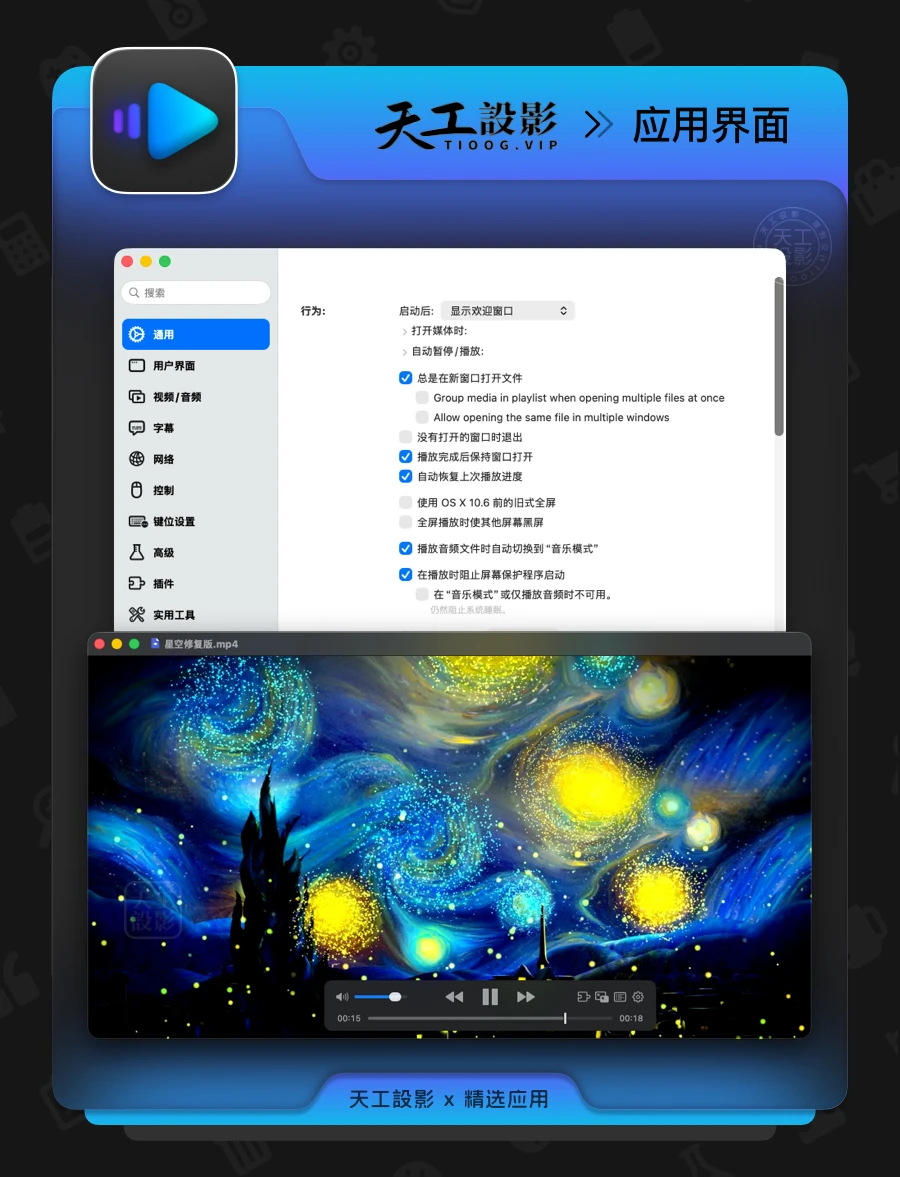Enter picture-in-picture from player controls
This screenshot has width=900, height=1177.
602,997
